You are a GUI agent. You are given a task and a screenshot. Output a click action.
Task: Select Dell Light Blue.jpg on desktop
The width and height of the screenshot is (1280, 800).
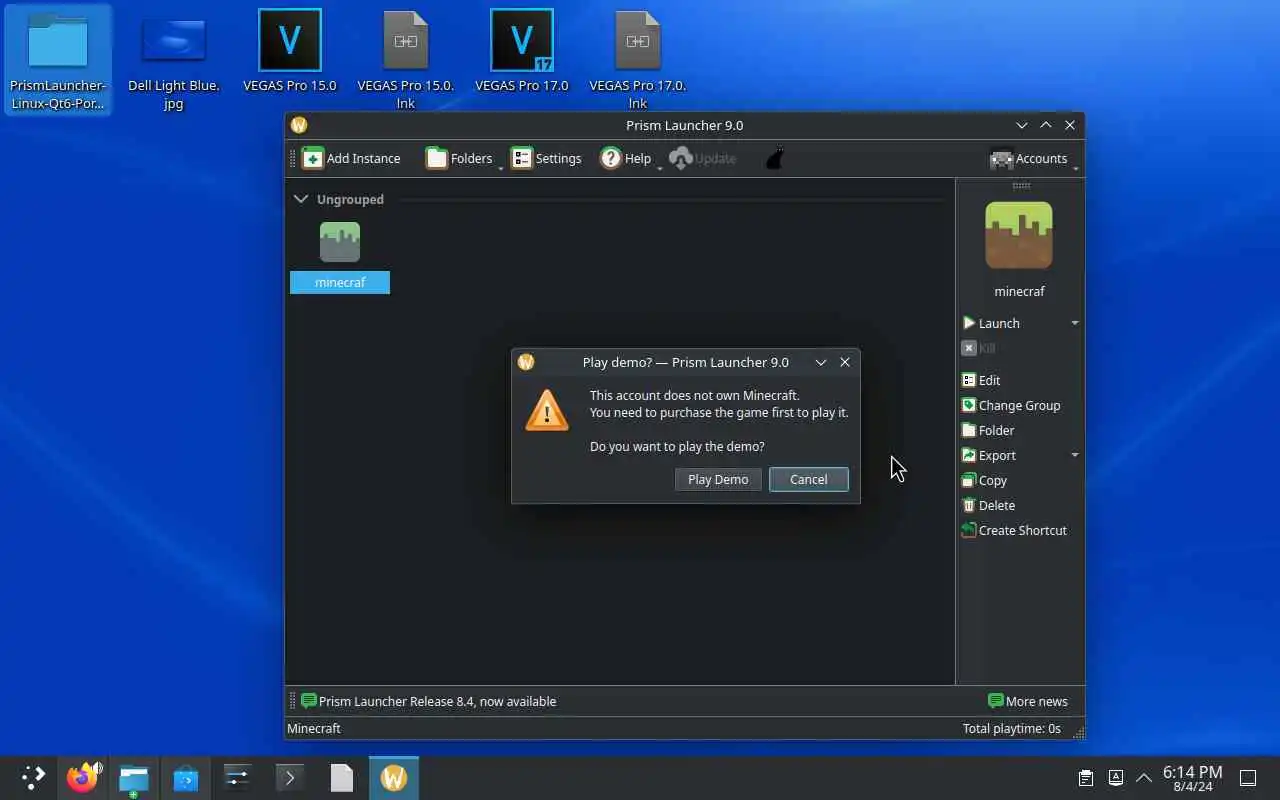coord(174,60)
